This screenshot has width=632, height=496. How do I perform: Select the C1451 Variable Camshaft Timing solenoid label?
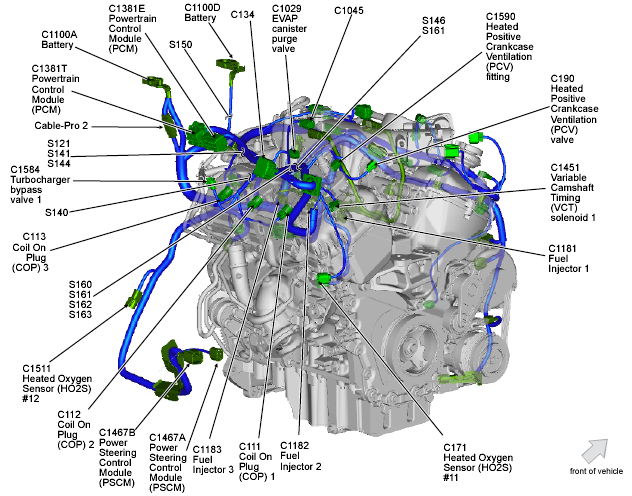pos(573,193)
